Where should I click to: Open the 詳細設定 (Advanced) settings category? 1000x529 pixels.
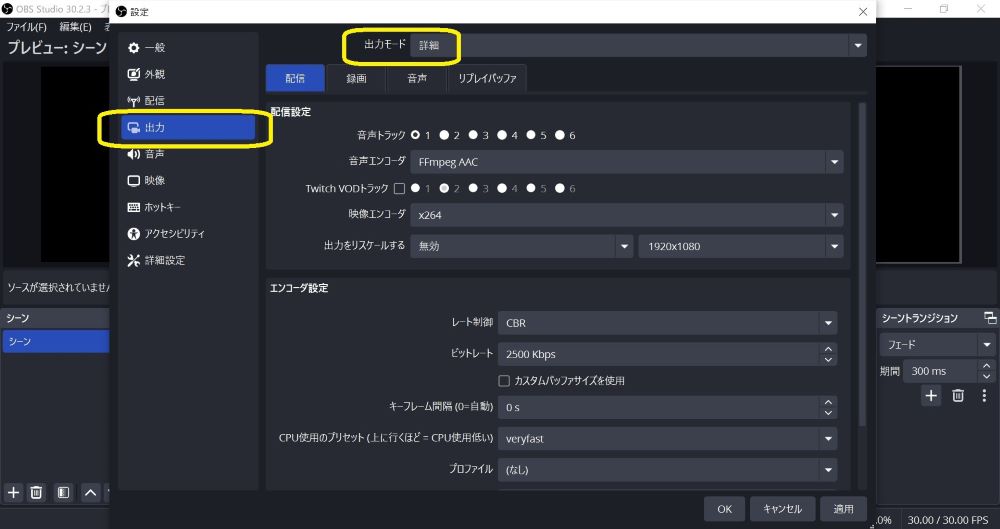(x=188, y=260)
